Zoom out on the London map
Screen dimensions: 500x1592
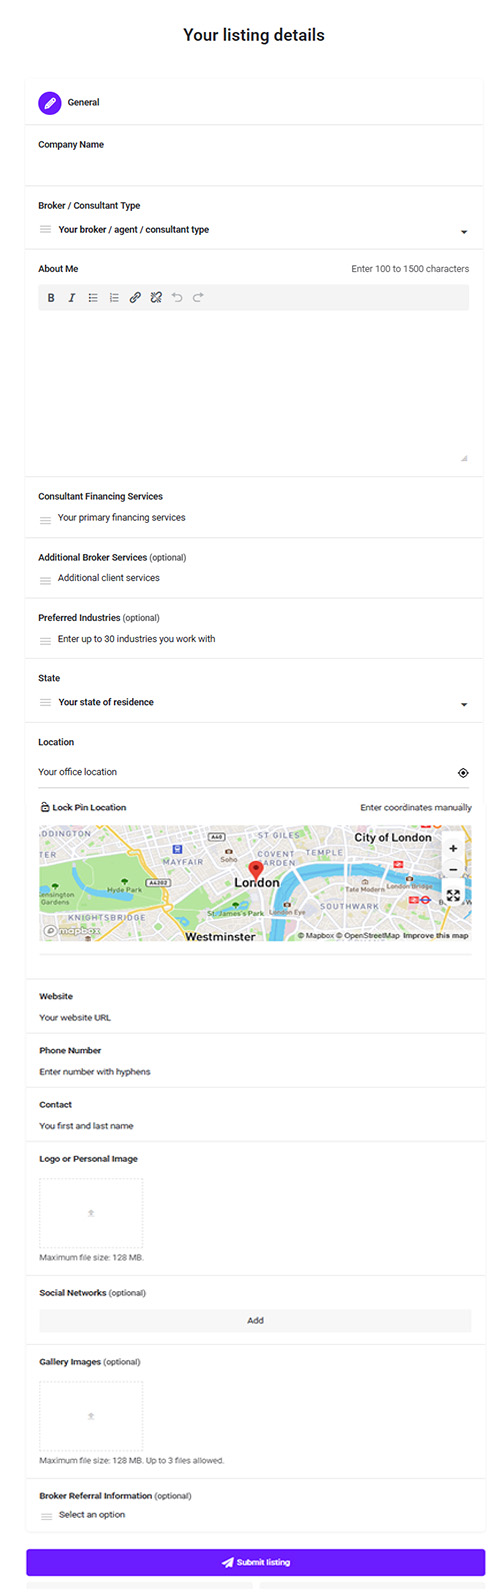[x=453, y=870]
